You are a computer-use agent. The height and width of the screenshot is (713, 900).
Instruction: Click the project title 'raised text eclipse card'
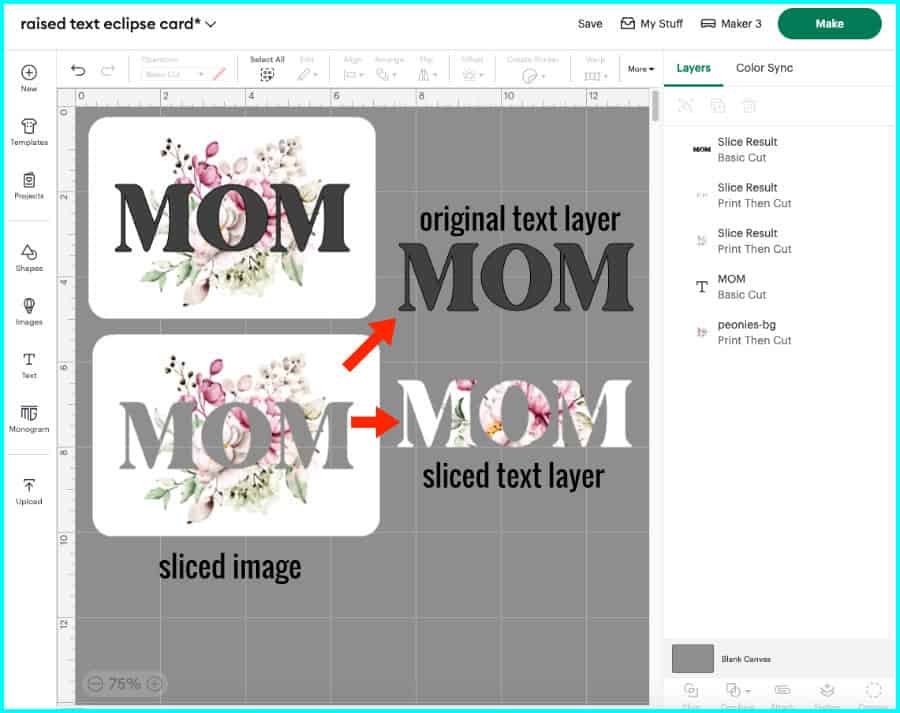111,24
